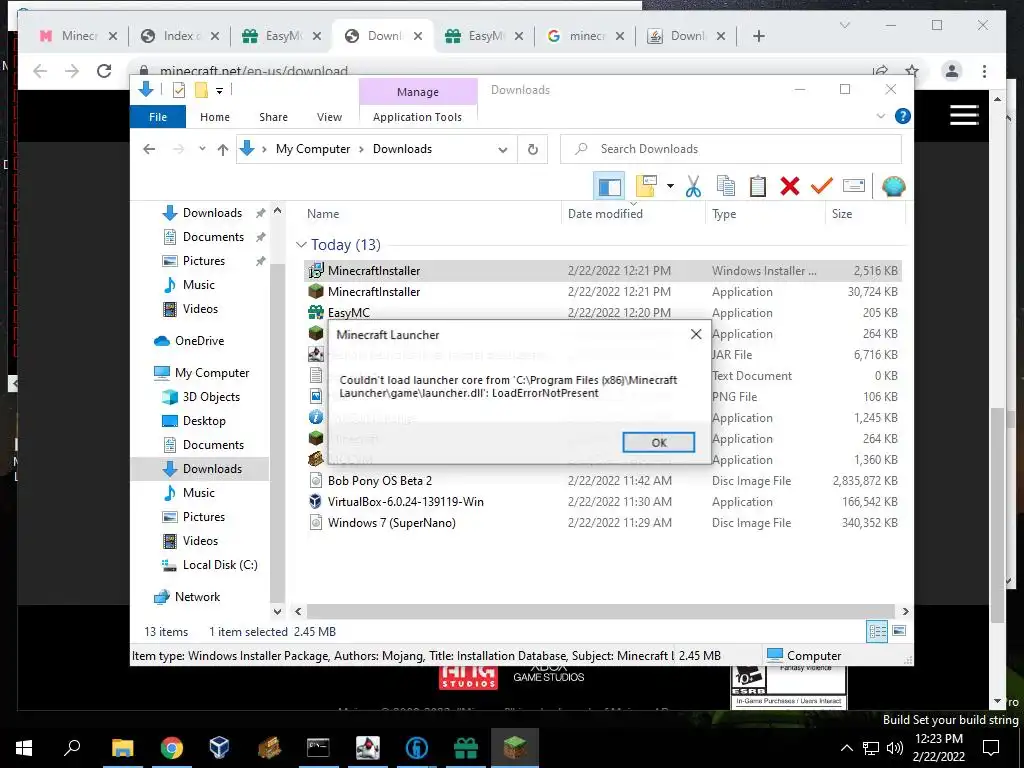Image resolution: width=1024 pixels, height=768 pixels.
Task: Click OK in the Minecraft Launcher dialog
Action: click(658, 442)
